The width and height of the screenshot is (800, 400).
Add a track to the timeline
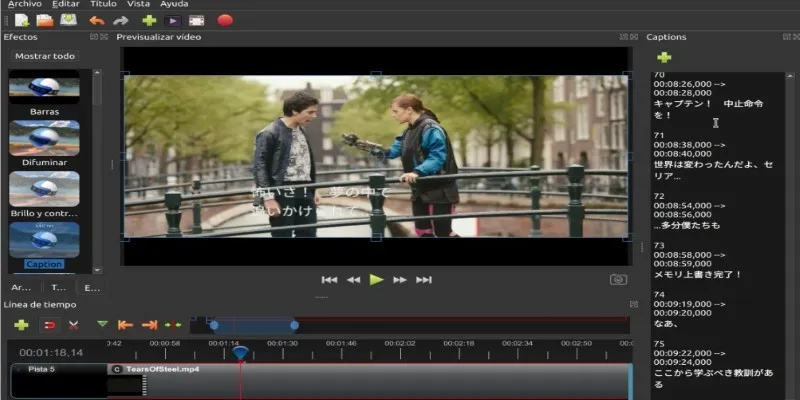tap(21, 325)
